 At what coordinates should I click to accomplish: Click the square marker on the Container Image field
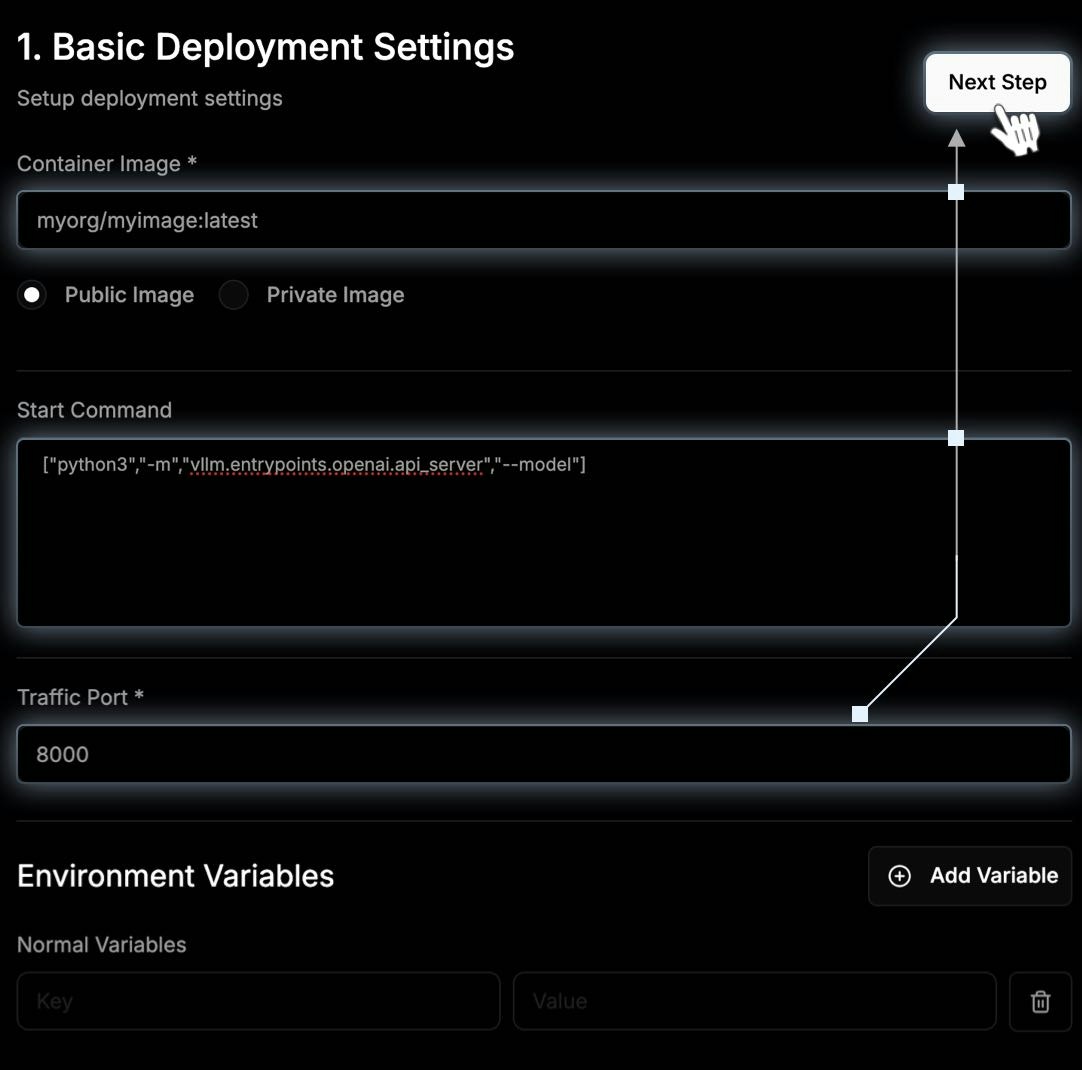tap(956, 192)
